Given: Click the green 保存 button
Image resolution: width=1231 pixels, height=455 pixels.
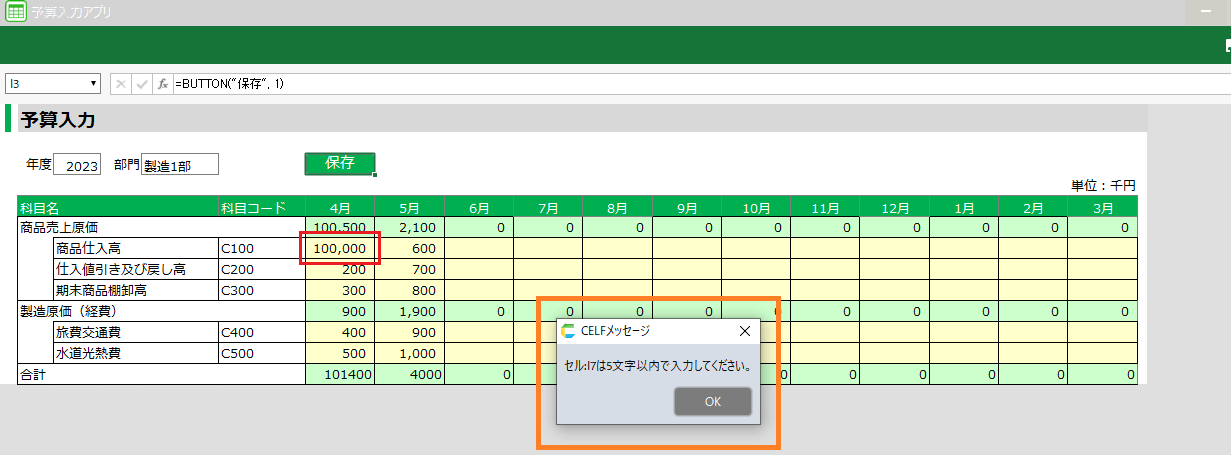Looking at the screenshot, I should pos(339,163).
